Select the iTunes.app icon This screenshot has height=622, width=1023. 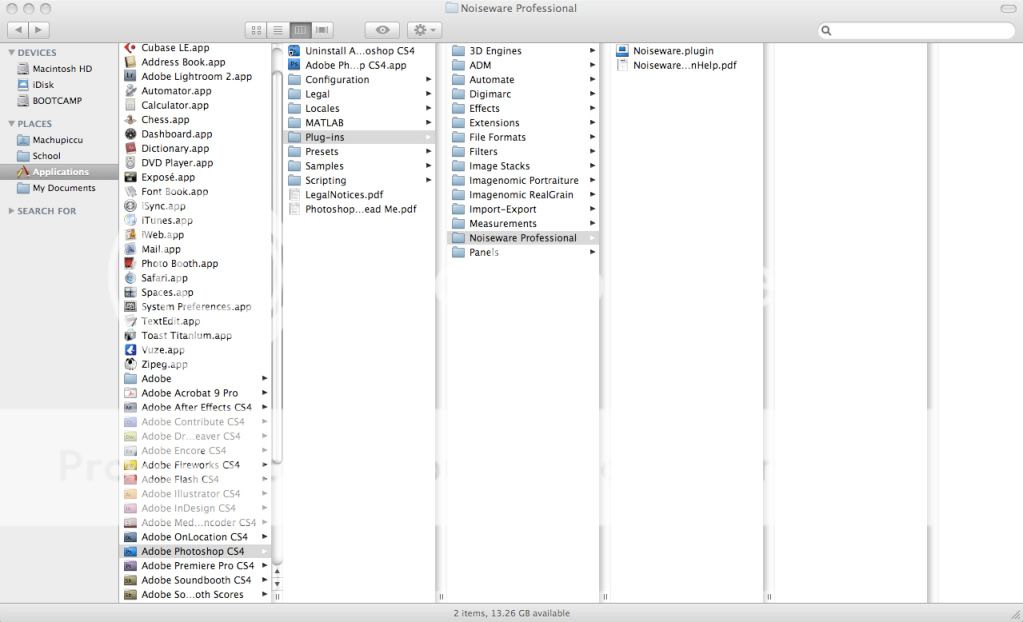(x=130, y=220)
